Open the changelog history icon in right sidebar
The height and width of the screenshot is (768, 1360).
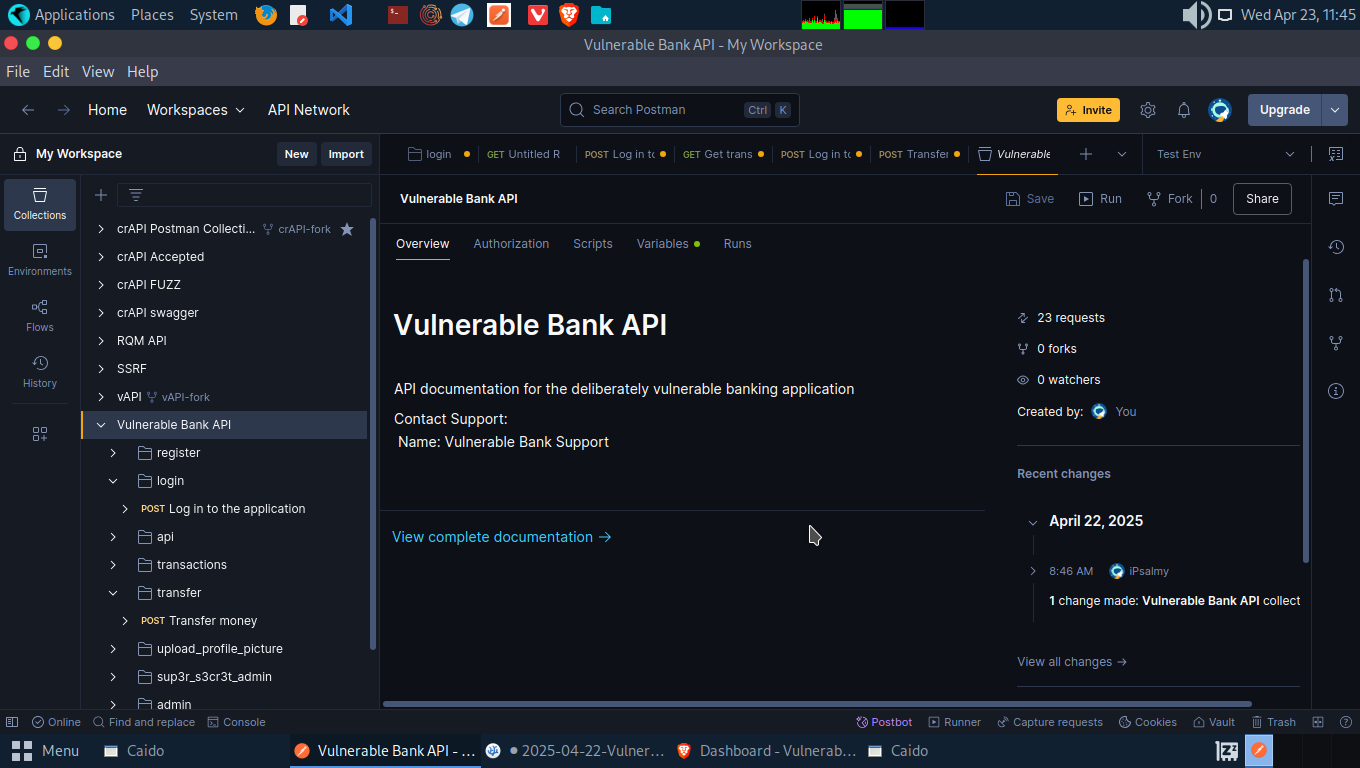click(x=1336, y=247)
